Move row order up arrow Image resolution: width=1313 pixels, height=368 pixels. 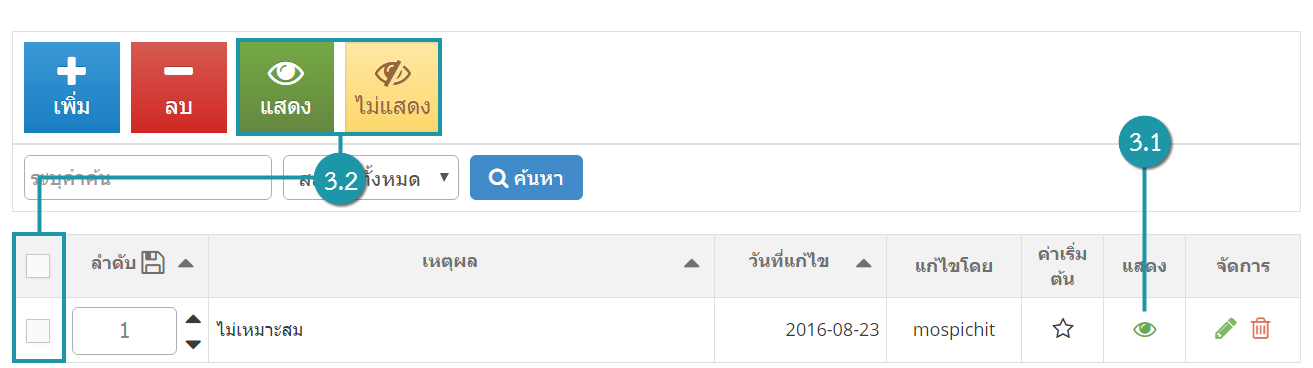click(194, 320)
